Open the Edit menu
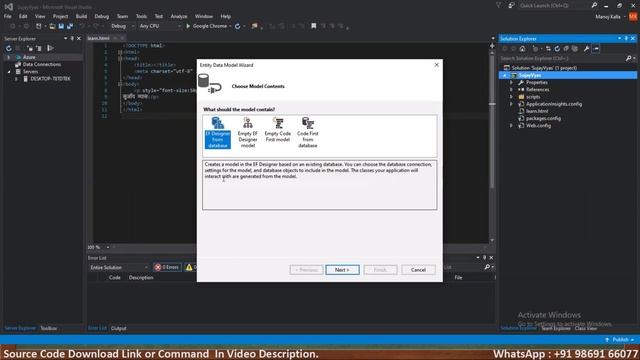640x360 pixels. [x=23, y=16]
